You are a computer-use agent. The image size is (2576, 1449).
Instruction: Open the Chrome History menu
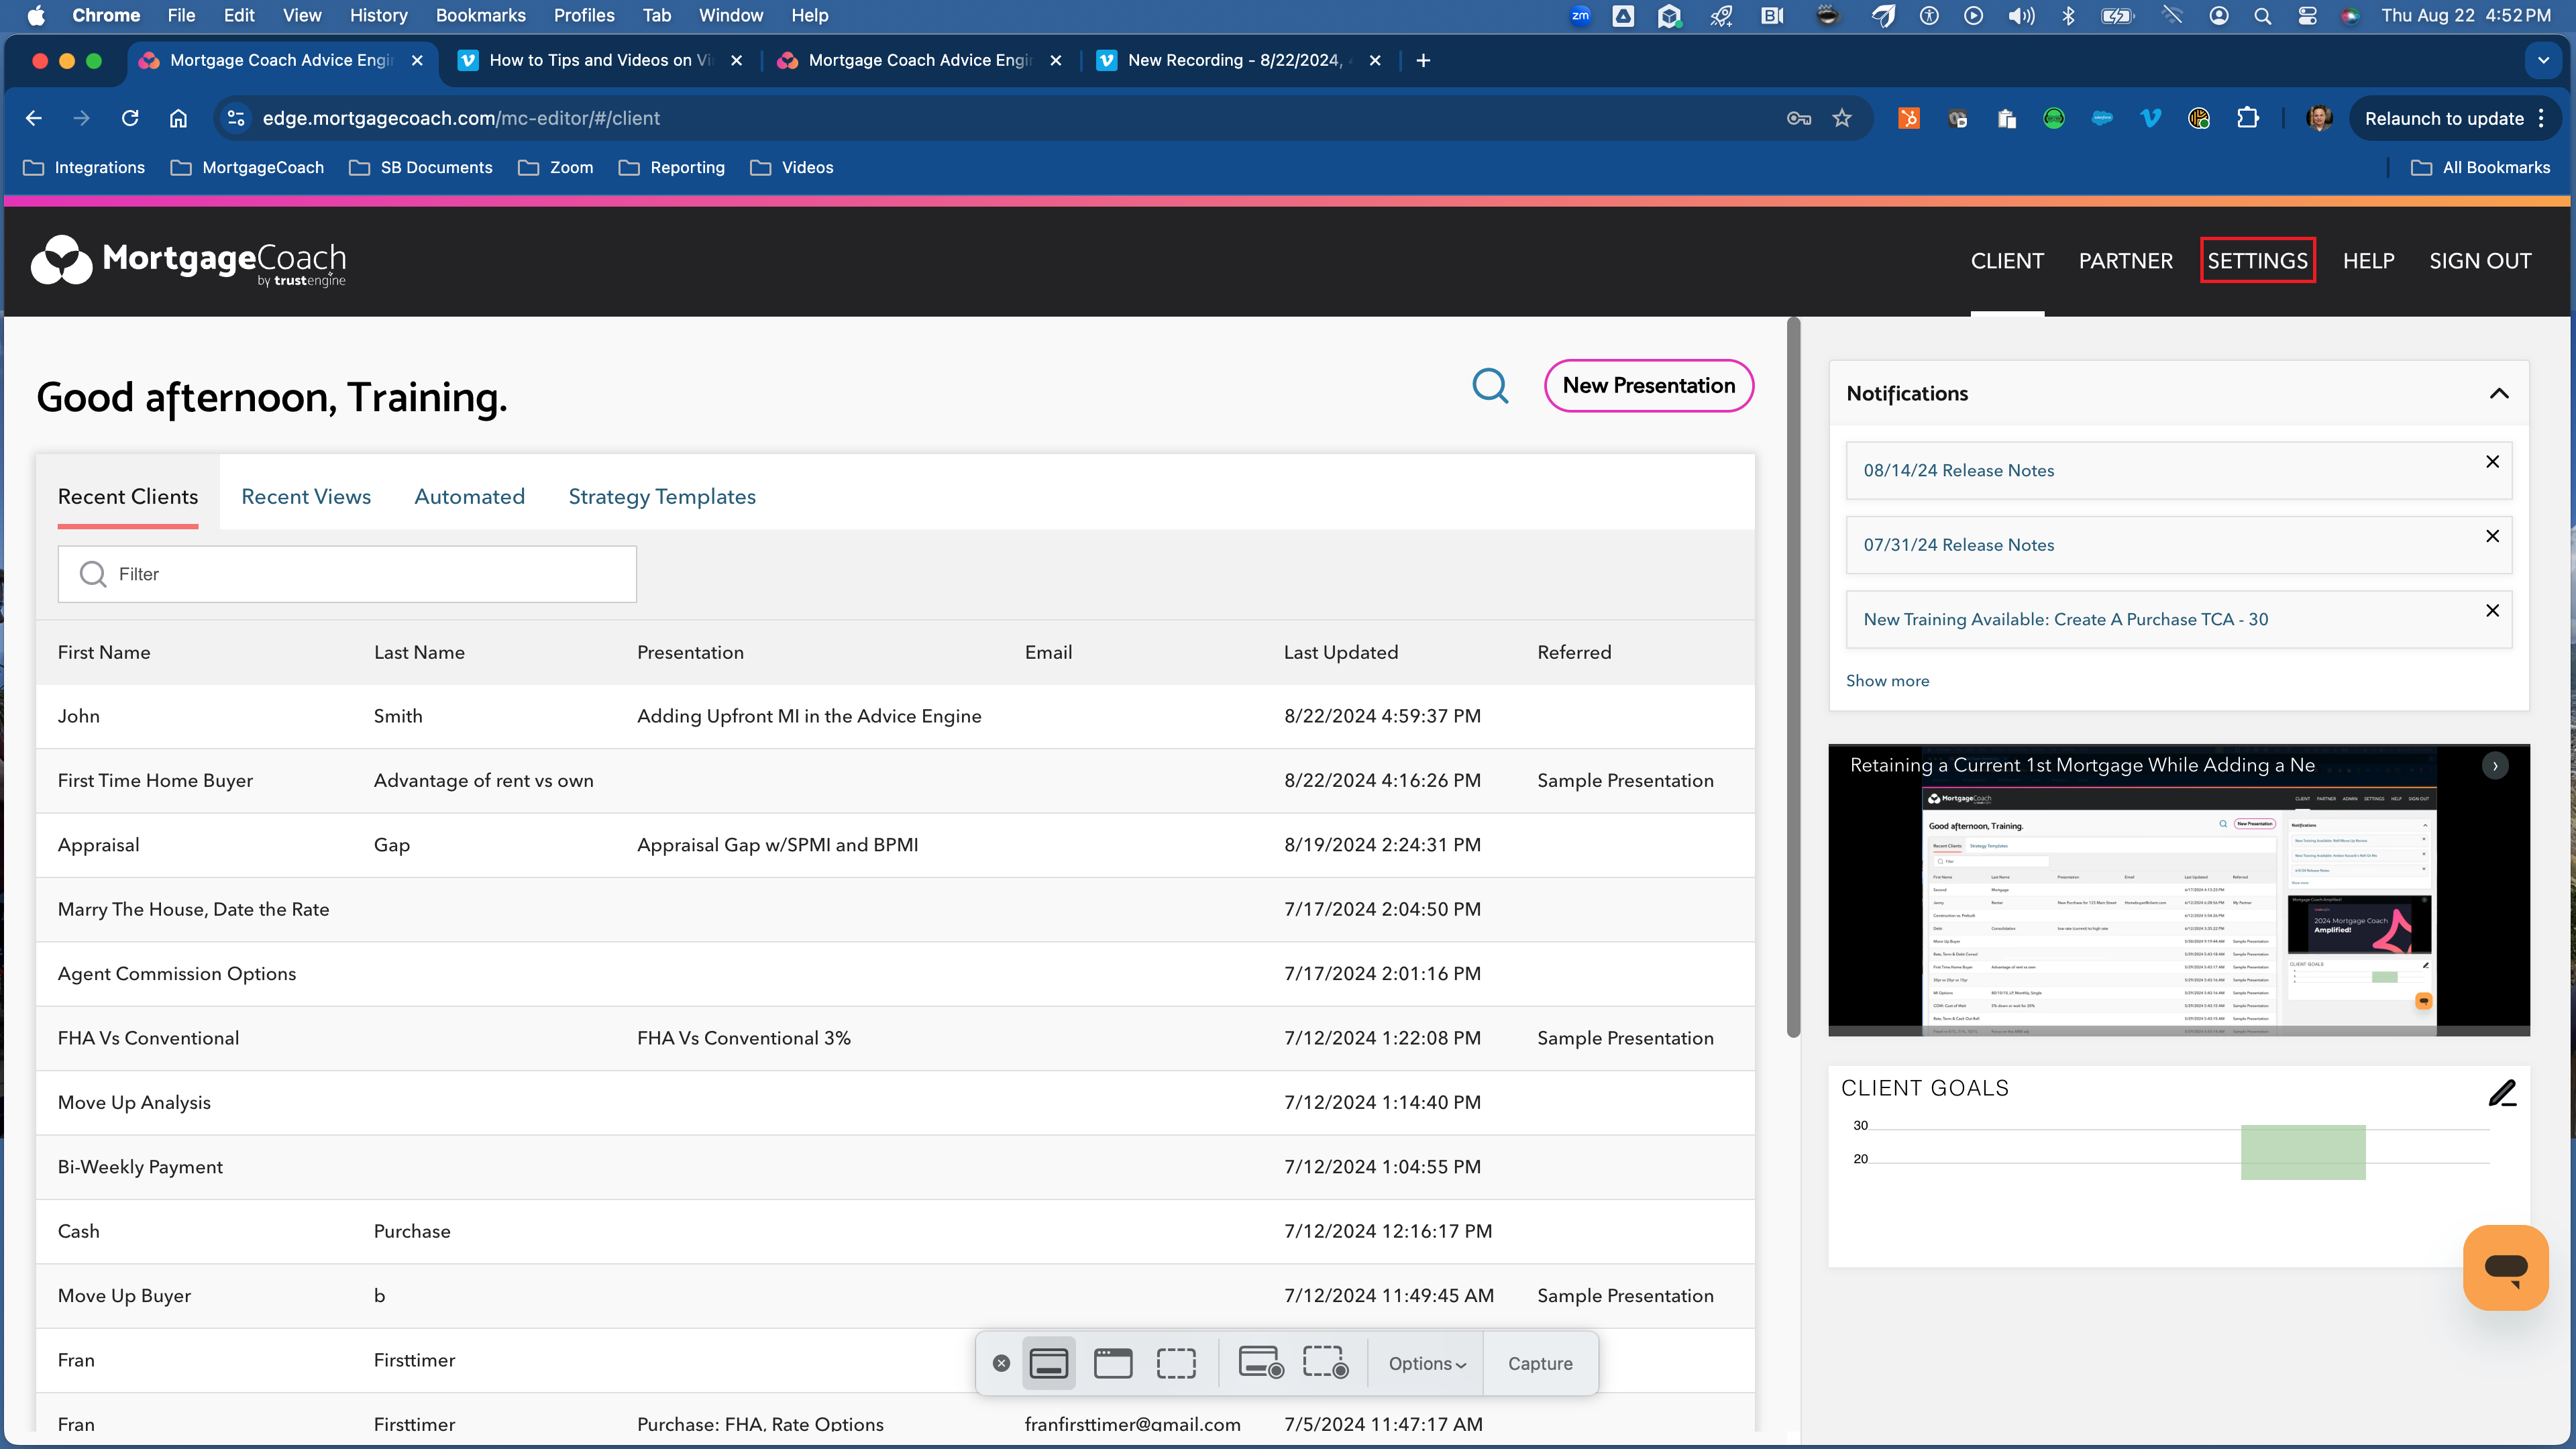(378, 15)
